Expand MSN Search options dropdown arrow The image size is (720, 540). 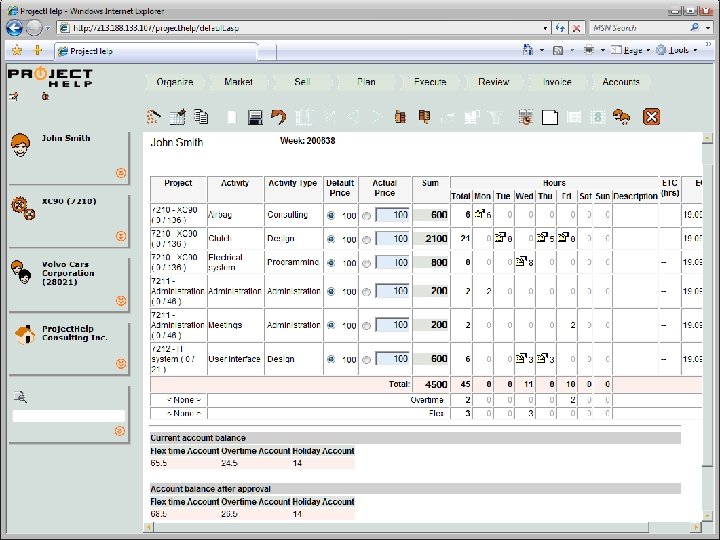[709, 28]
